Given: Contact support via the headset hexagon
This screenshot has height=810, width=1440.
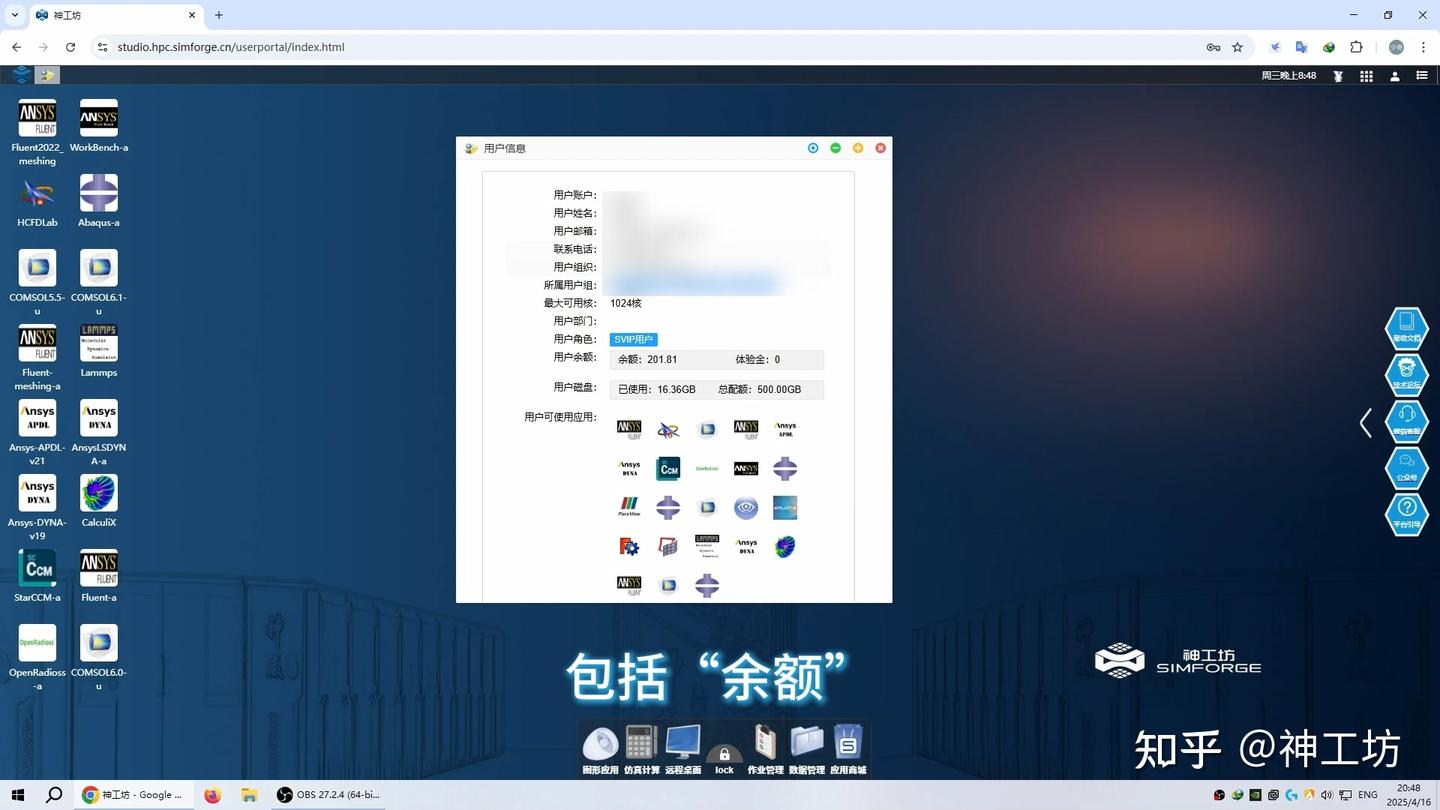Looking at the screenshot, I should 1406,421.
